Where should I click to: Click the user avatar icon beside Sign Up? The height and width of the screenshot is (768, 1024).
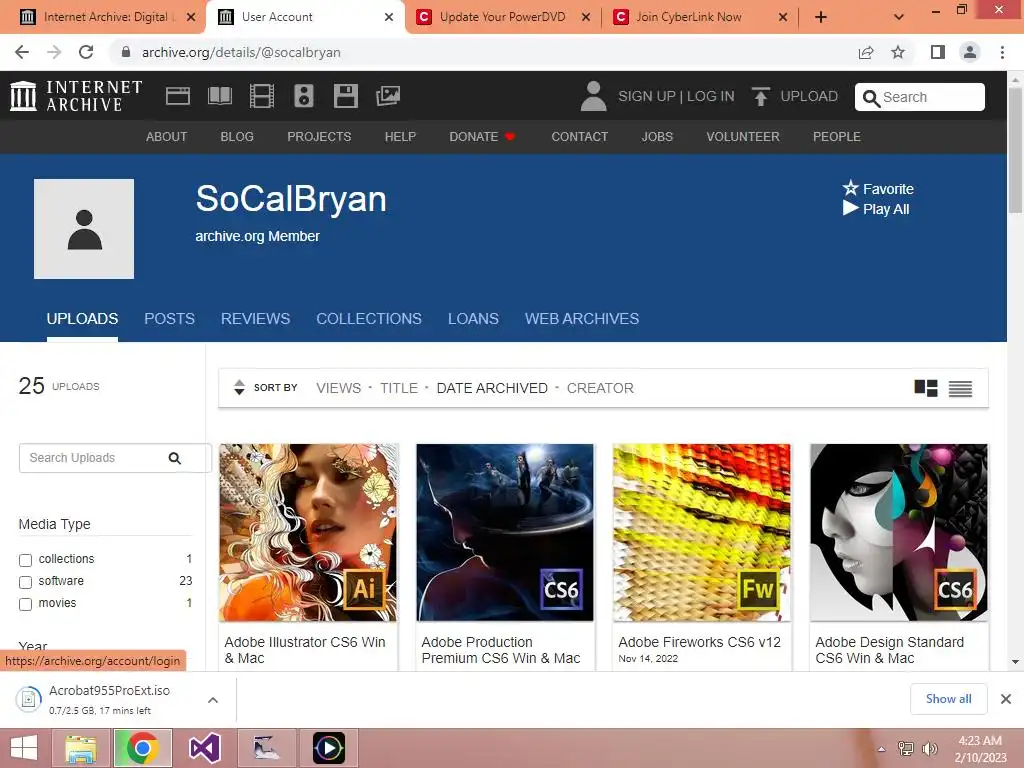593,96
